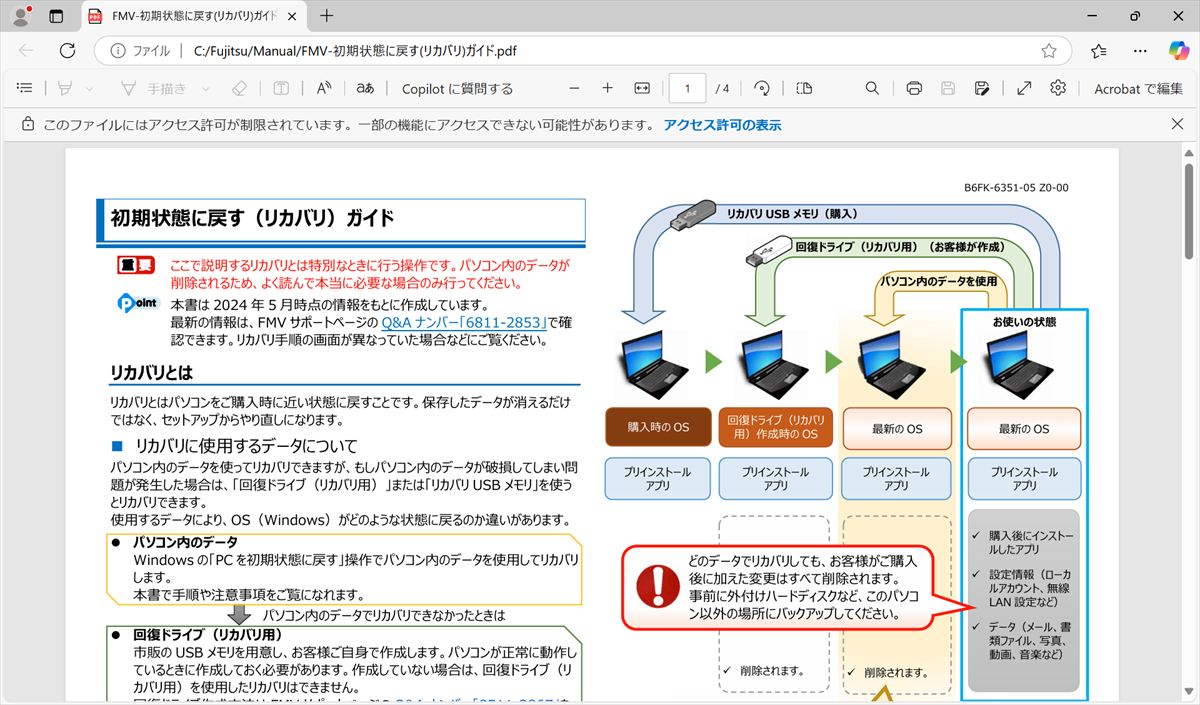Click the lock icon in notice bar
1200x705 pixels.
click(x=27, y=125)
